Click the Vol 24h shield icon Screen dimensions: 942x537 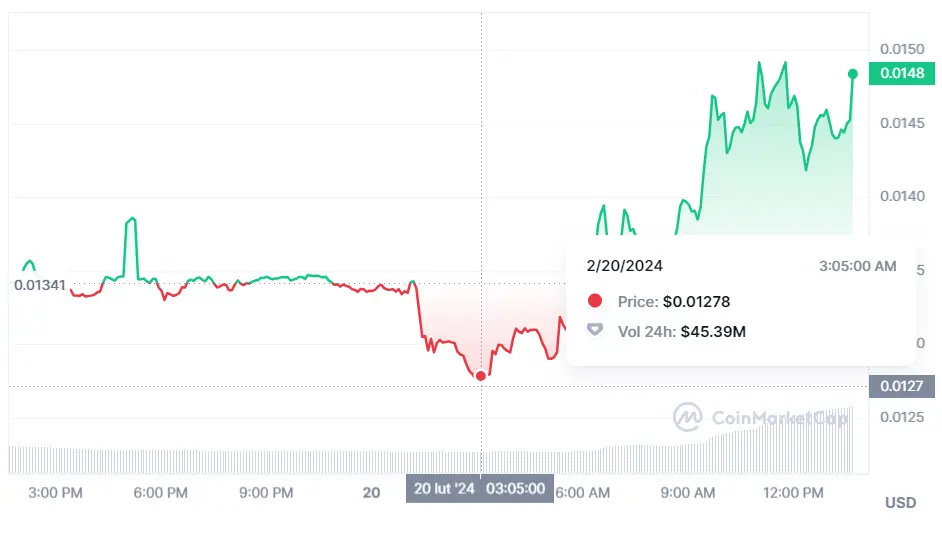tap(595, 329)
